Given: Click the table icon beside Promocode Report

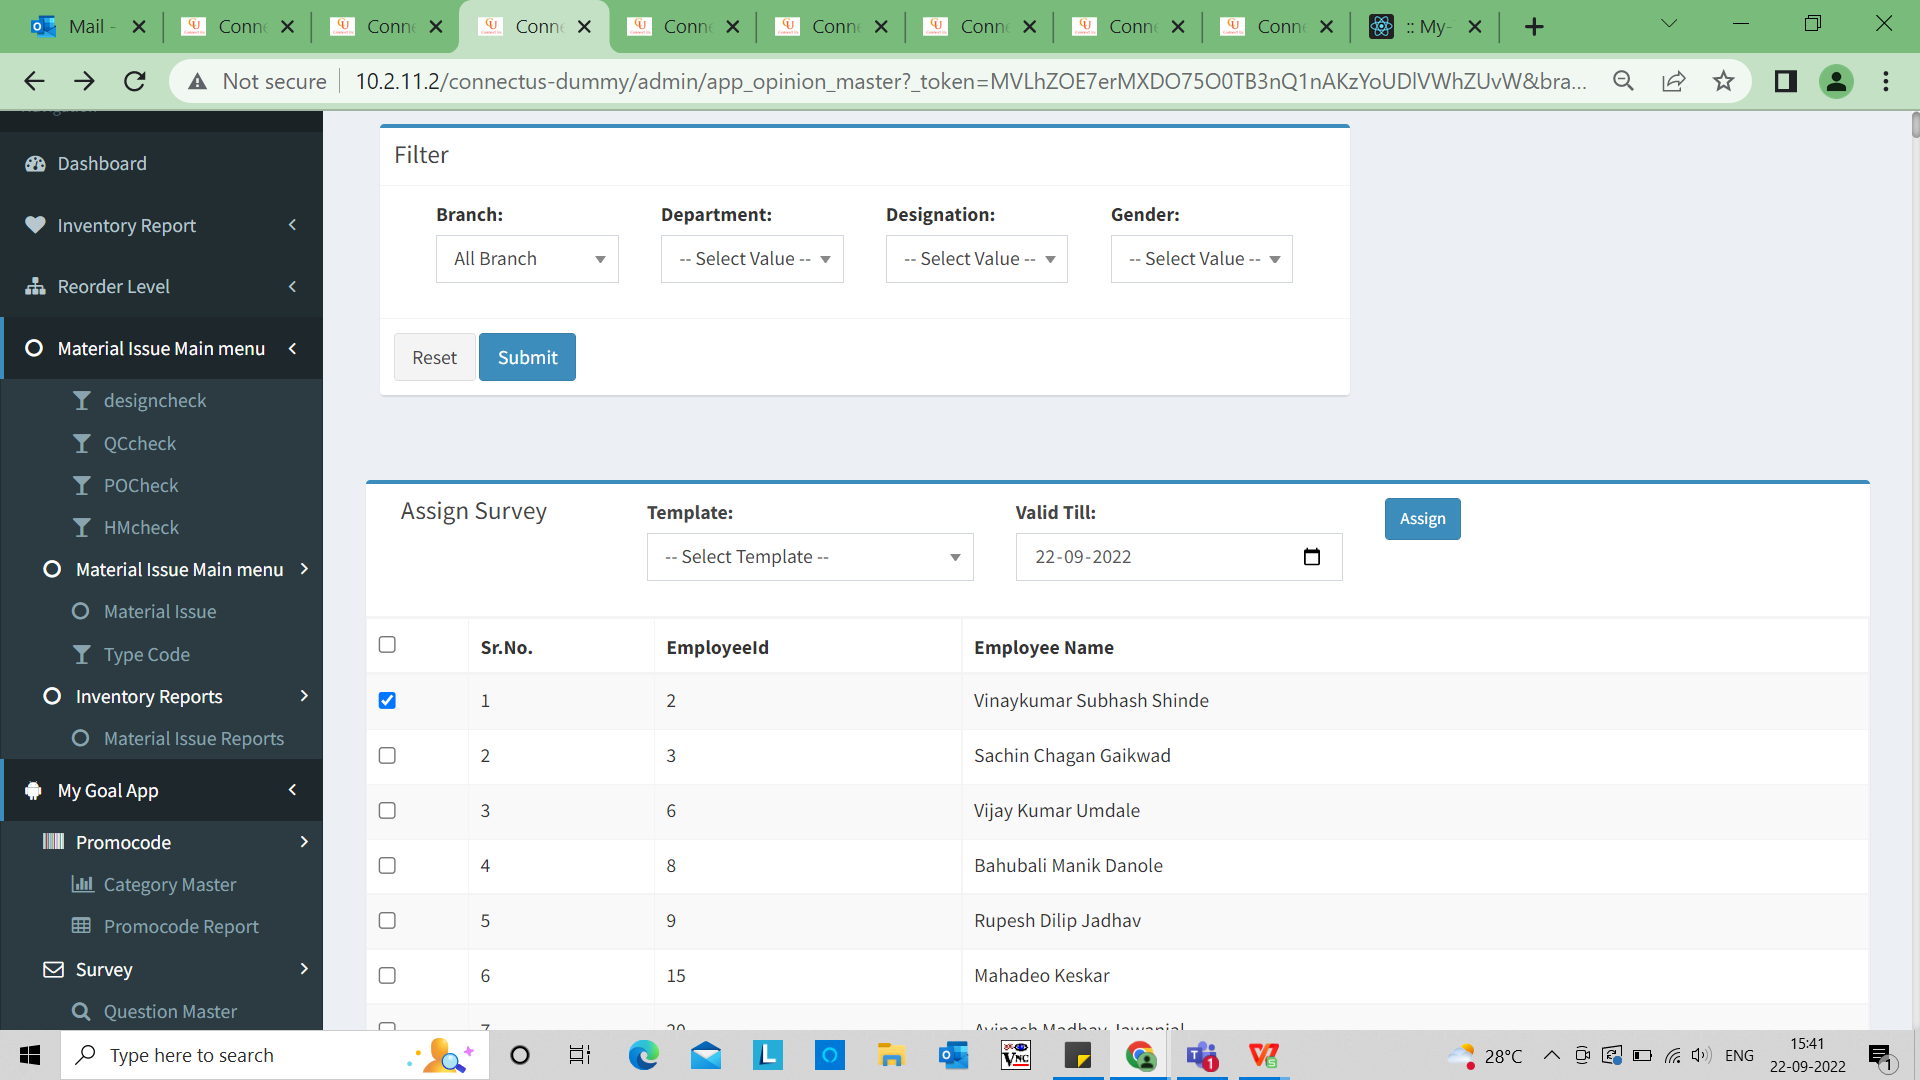Looking at the screenshot, I should point(81,926).
